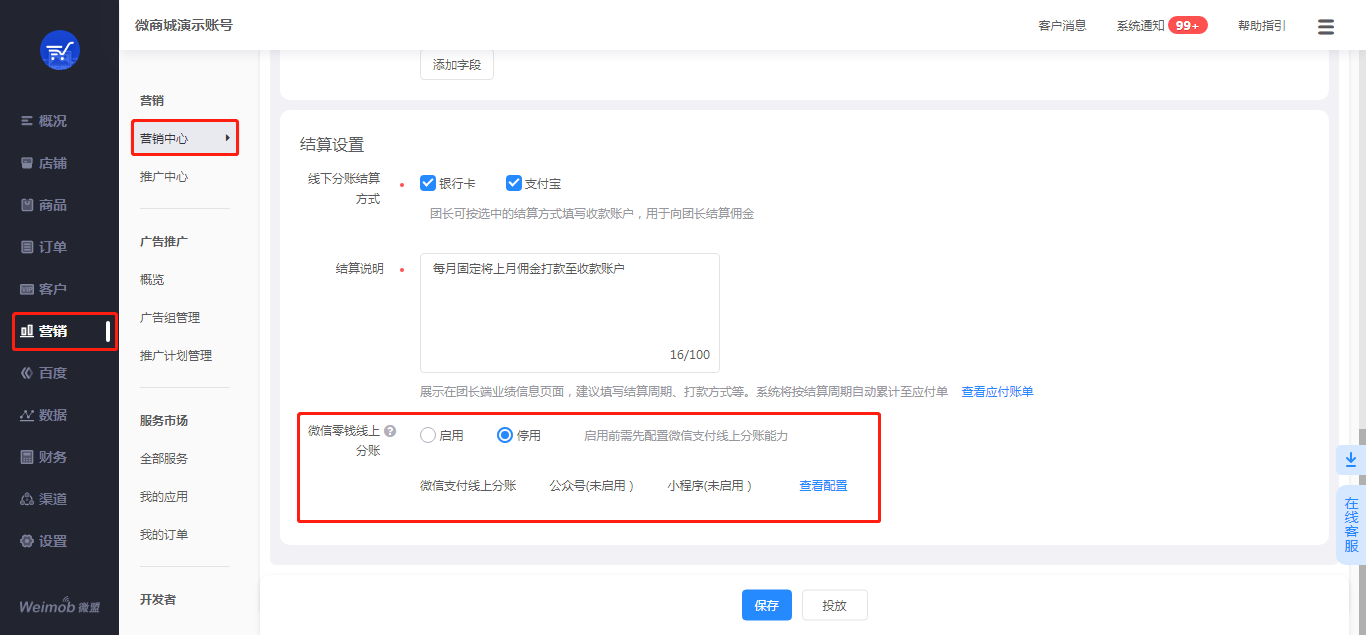Select the 启用 radio button
The width and height of the screenshot is (1366, 635).
coord(428,435)
